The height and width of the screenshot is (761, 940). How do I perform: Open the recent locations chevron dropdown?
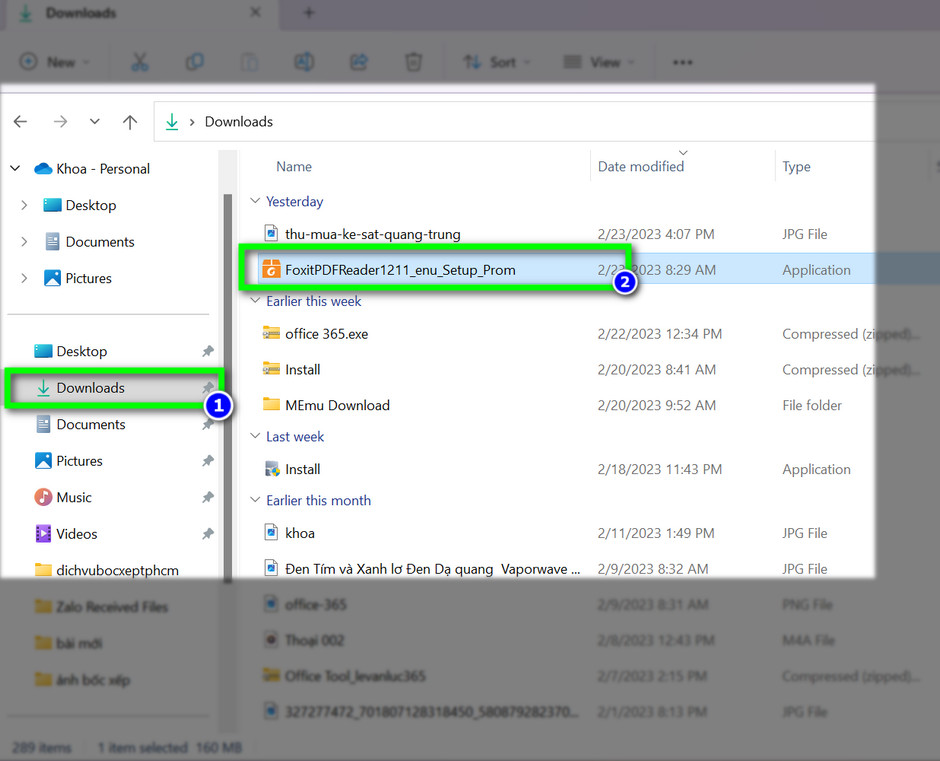(x=95, y=122)
